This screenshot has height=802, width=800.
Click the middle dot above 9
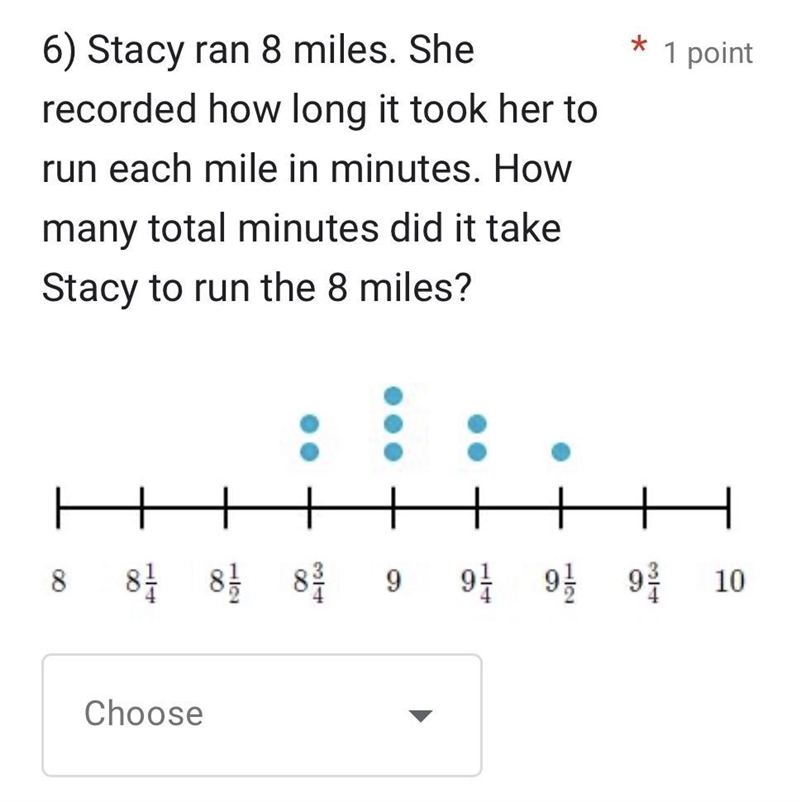coord(393,424)
